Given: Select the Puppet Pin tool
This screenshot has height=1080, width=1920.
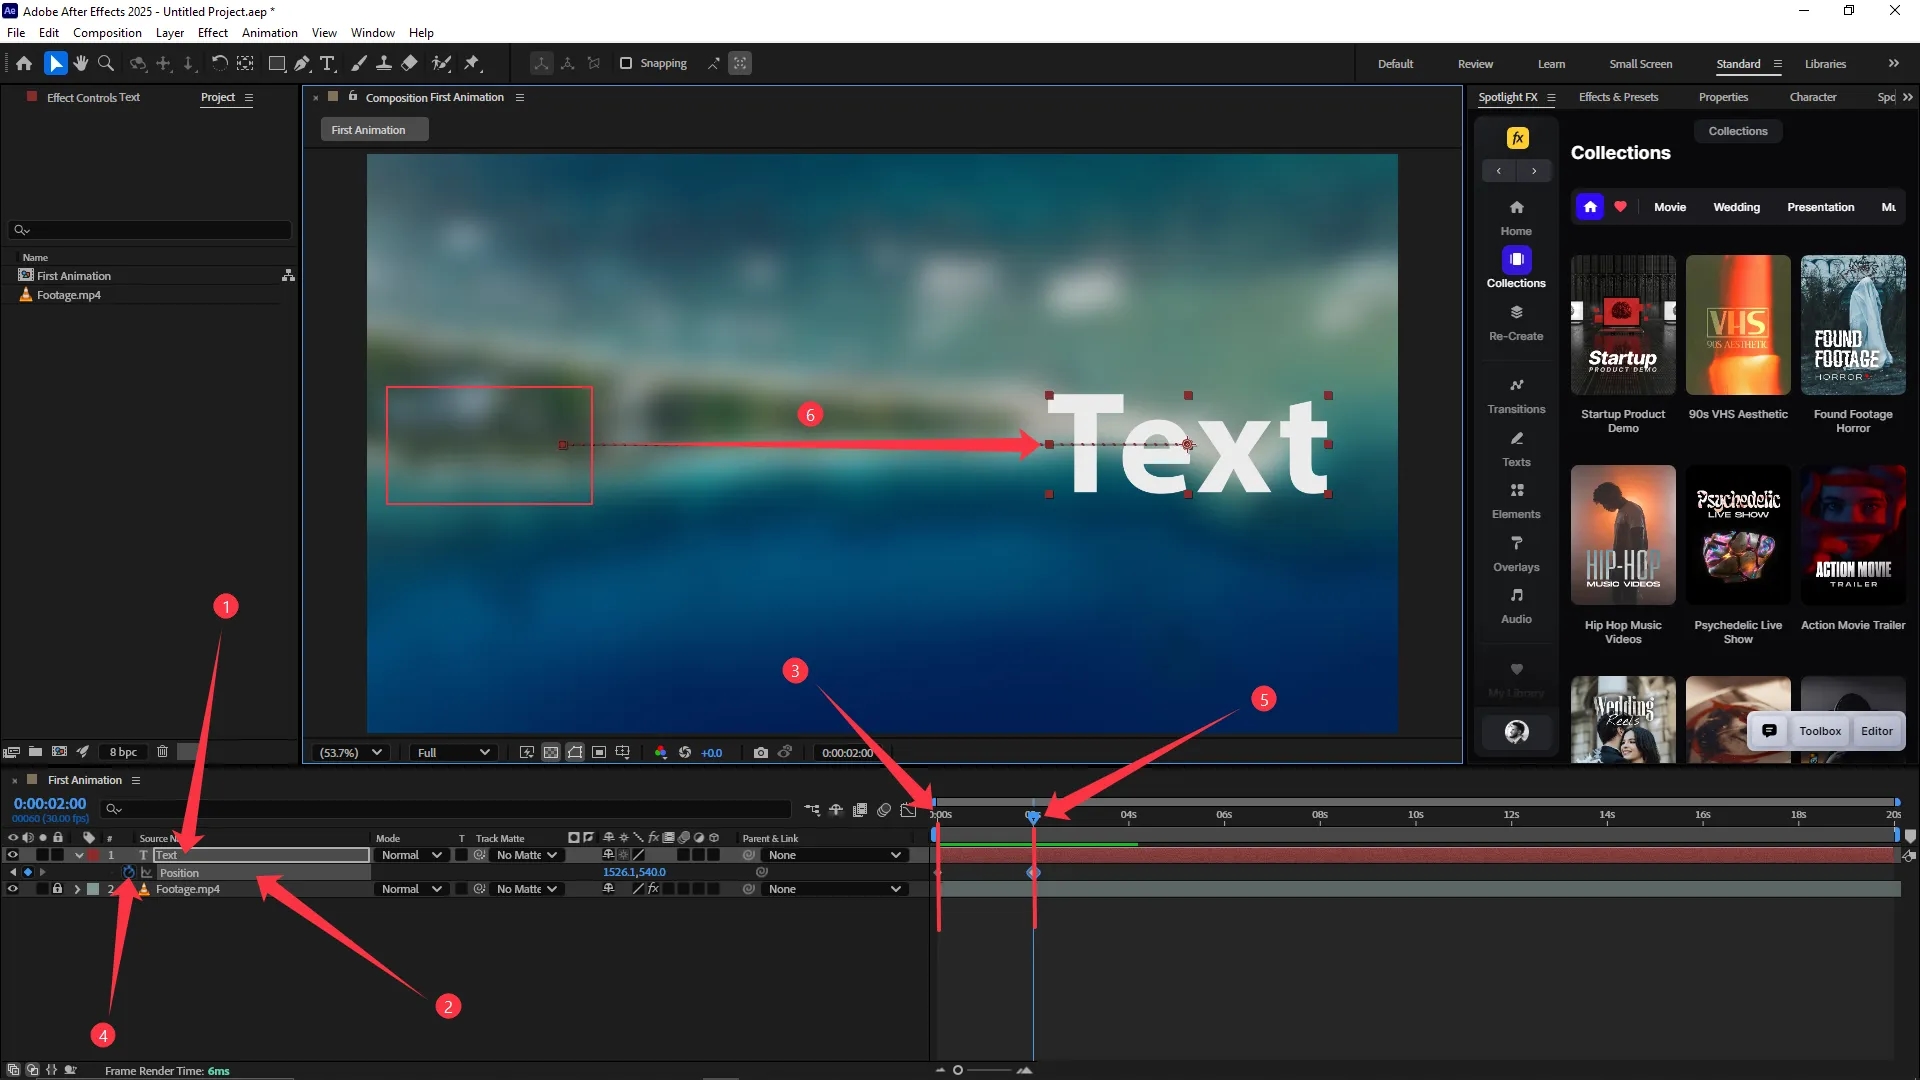Looking at the screenshot, I should (472, 63).
